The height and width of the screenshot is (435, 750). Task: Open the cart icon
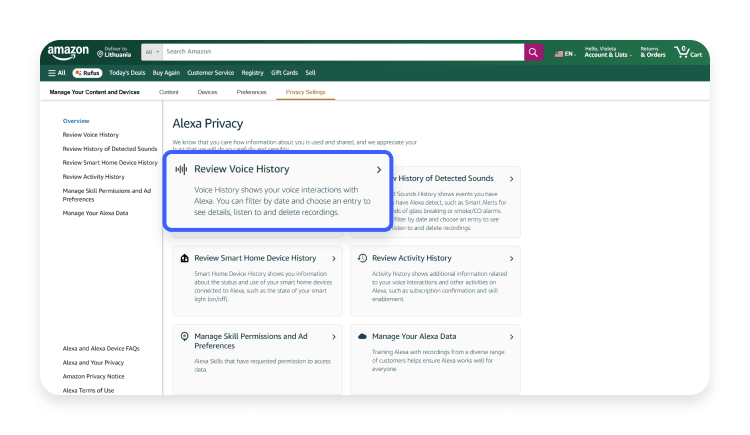688,52
